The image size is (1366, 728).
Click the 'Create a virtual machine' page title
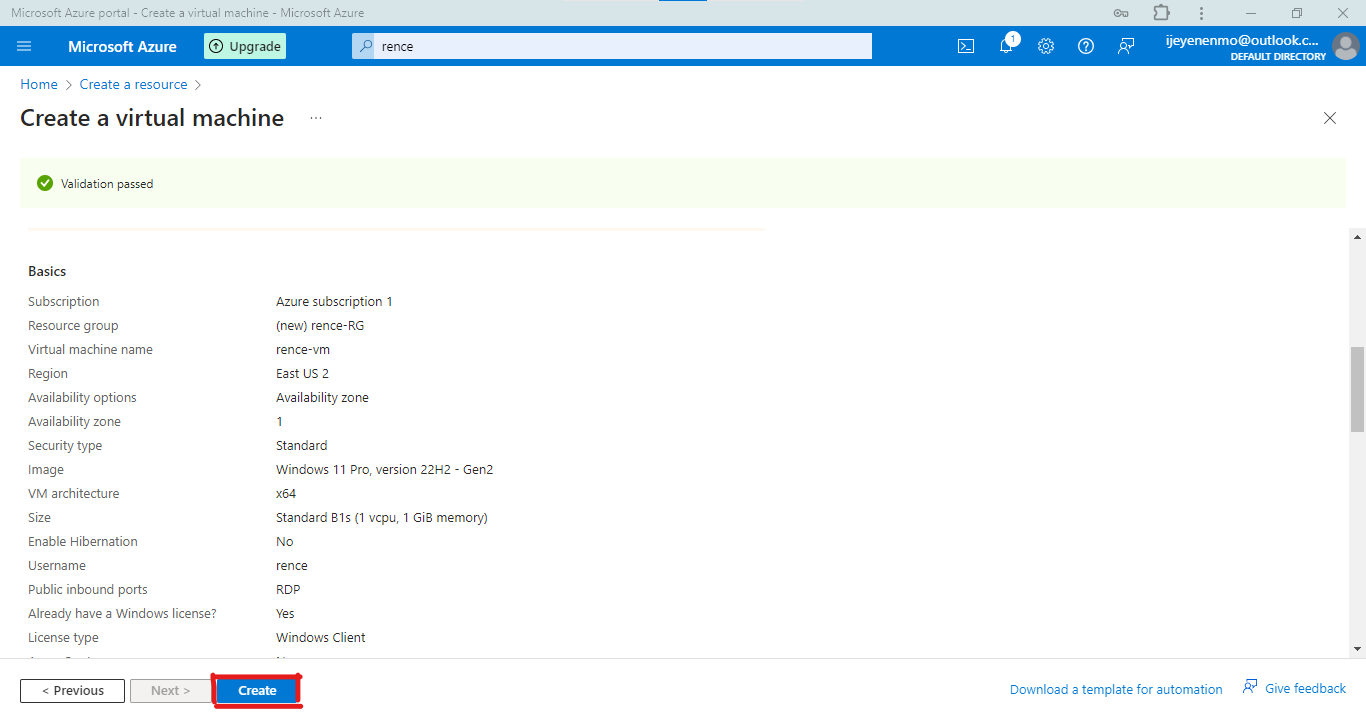152,118
